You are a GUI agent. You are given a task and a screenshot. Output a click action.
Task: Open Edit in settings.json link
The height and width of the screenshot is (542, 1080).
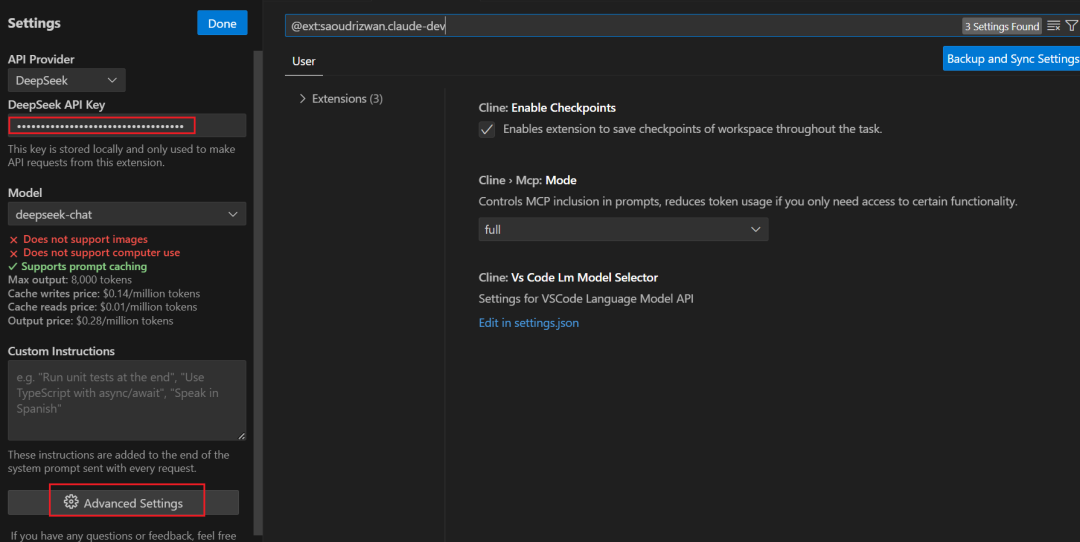click(x=528, y=322)
